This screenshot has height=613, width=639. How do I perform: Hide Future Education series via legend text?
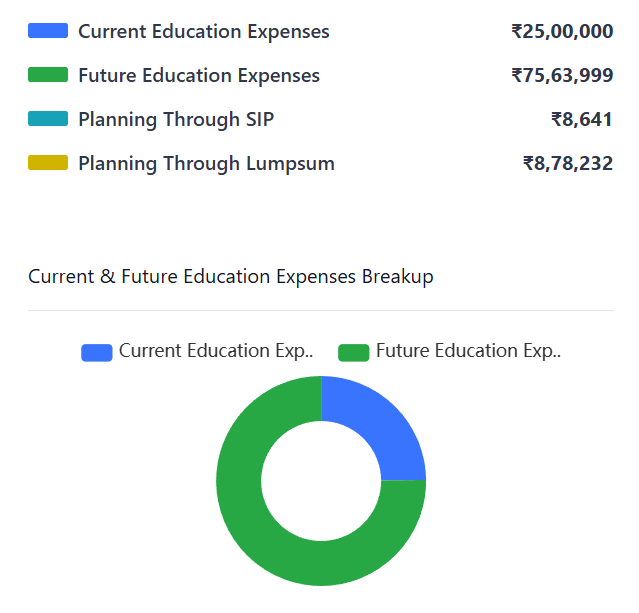click(468, 351)
